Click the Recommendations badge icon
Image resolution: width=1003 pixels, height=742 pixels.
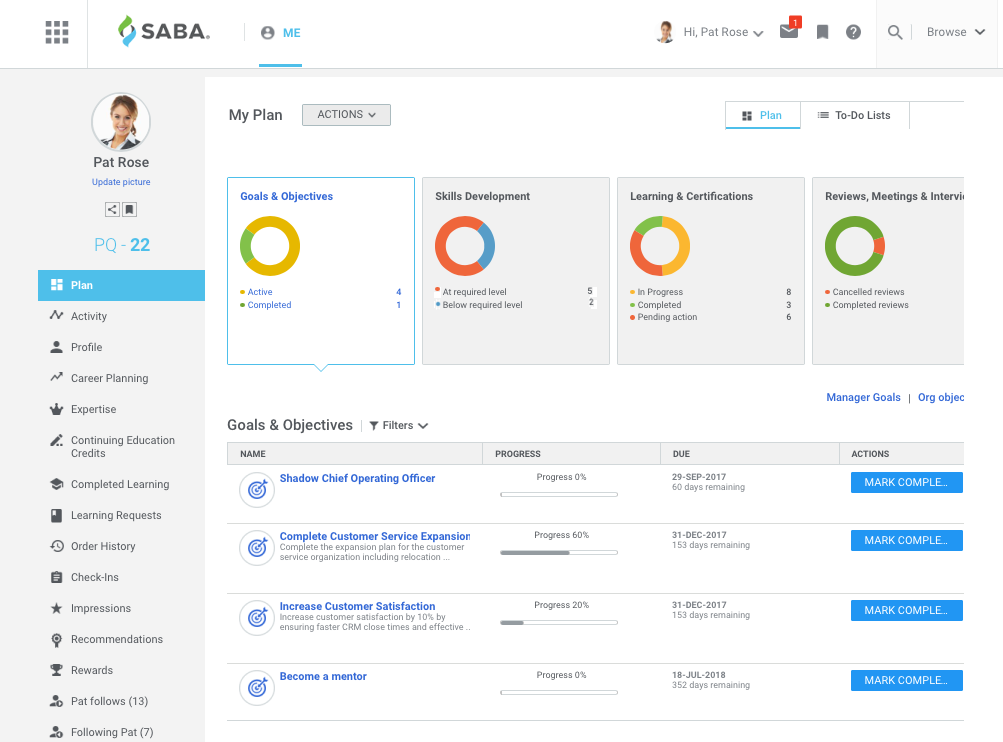(x=57, y=639)
